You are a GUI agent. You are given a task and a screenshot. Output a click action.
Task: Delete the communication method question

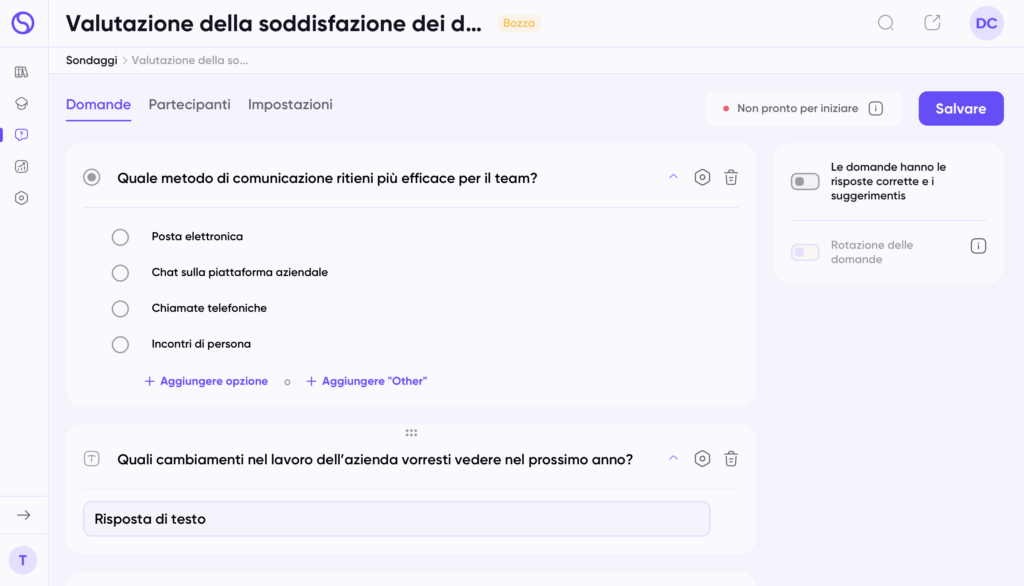(731, 178)
